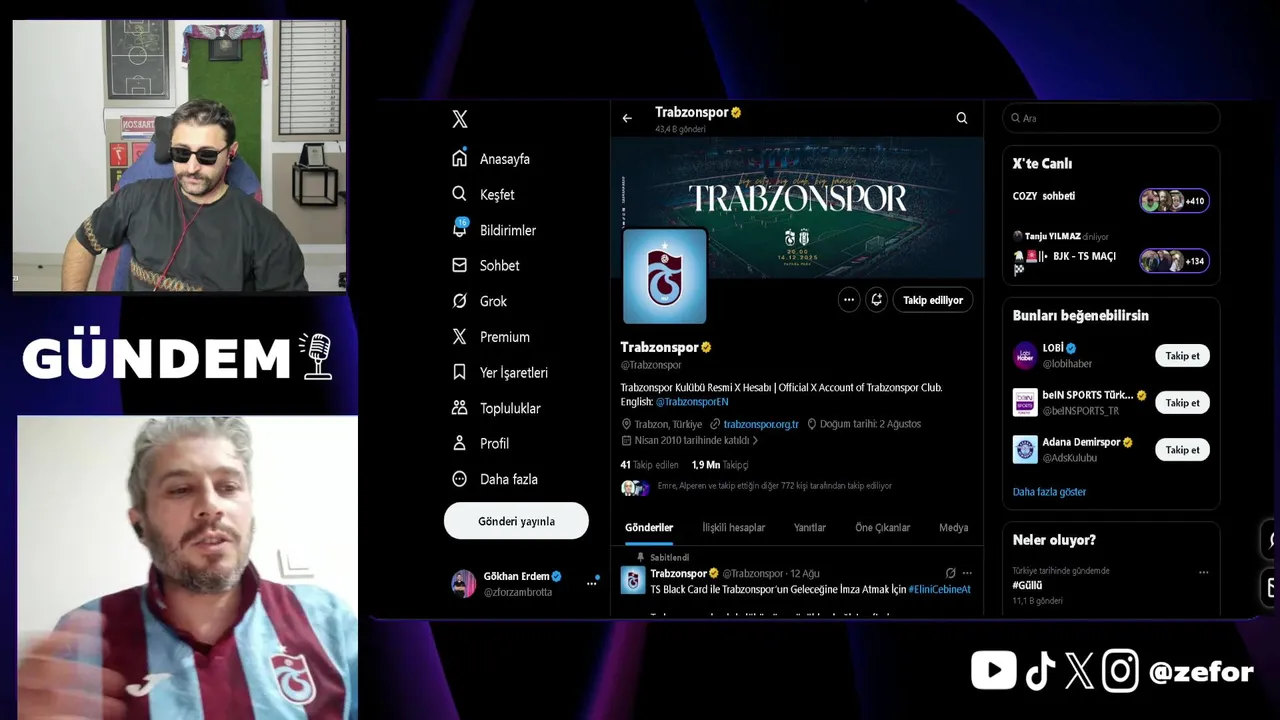Image resolution: width=1280 pixels, height=720 pixels.
Task: Click 41 Takip edilen count
Action: pos(649,465)
